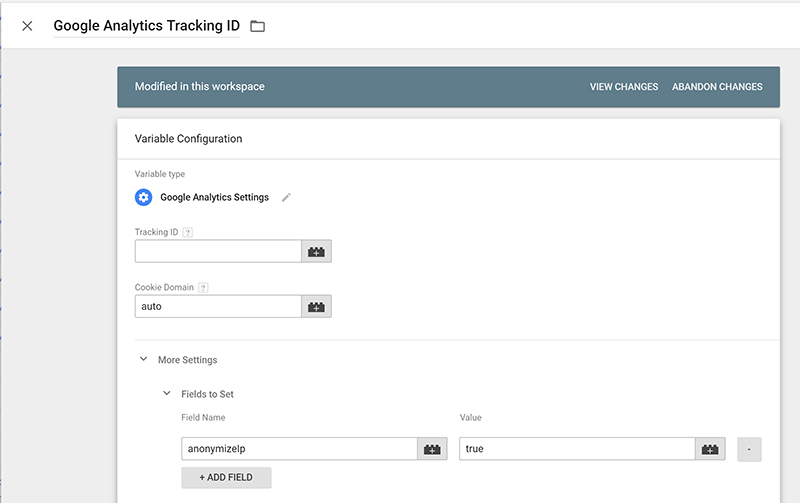The height and width of the screenshot is (503, 800).
Task: Click the Google Analytics Settings gear icon
Action: (x=143, y=197)
